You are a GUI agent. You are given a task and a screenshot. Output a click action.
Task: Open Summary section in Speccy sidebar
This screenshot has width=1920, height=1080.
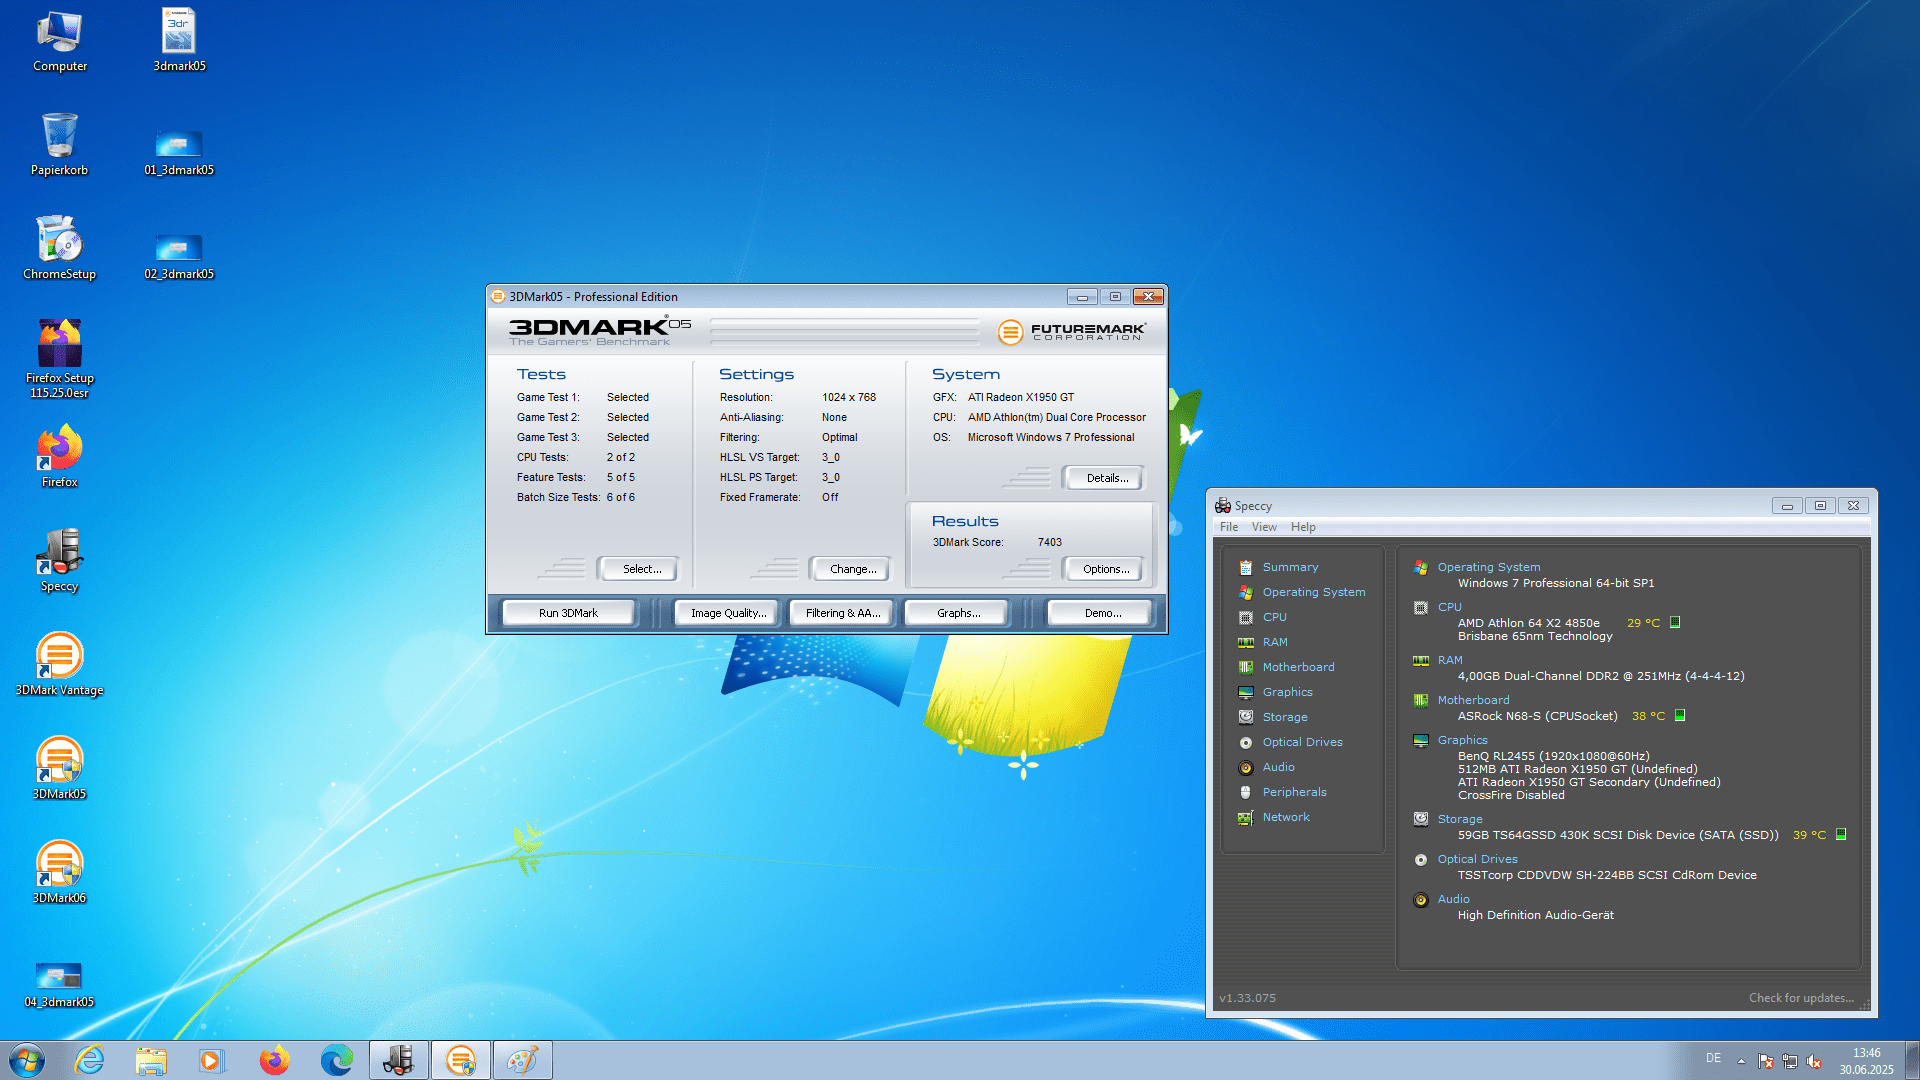point(1289,567)
